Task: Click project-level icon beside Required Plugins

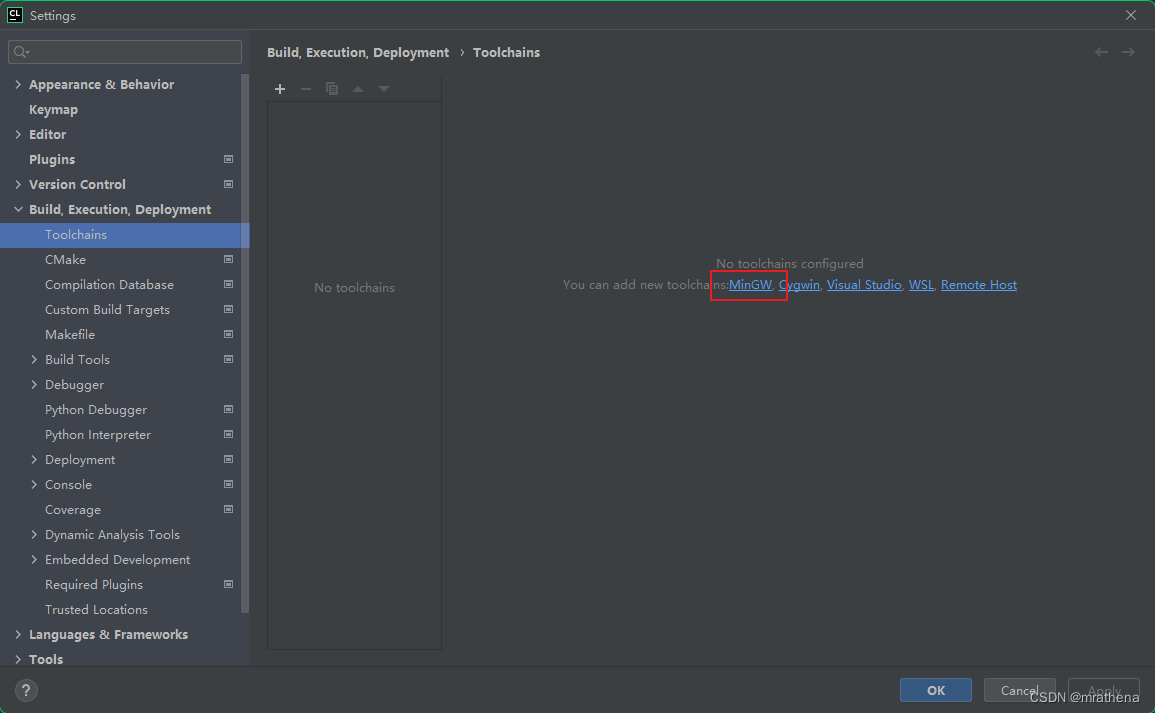Action: [228, 585]
